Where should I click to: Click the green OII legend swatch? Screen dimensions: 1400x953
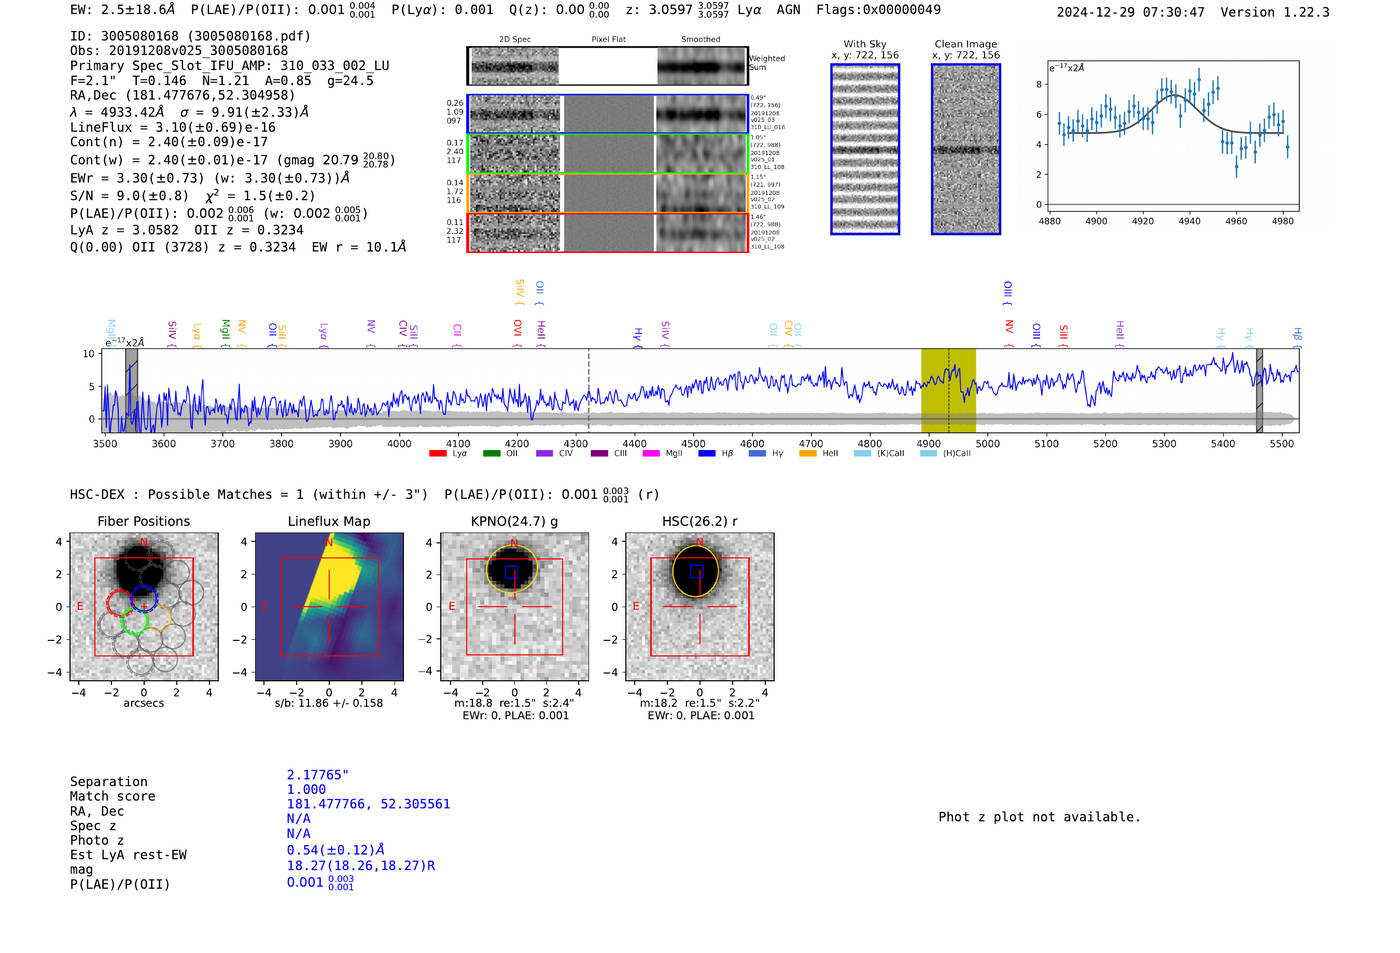click(x=491, y=454)
